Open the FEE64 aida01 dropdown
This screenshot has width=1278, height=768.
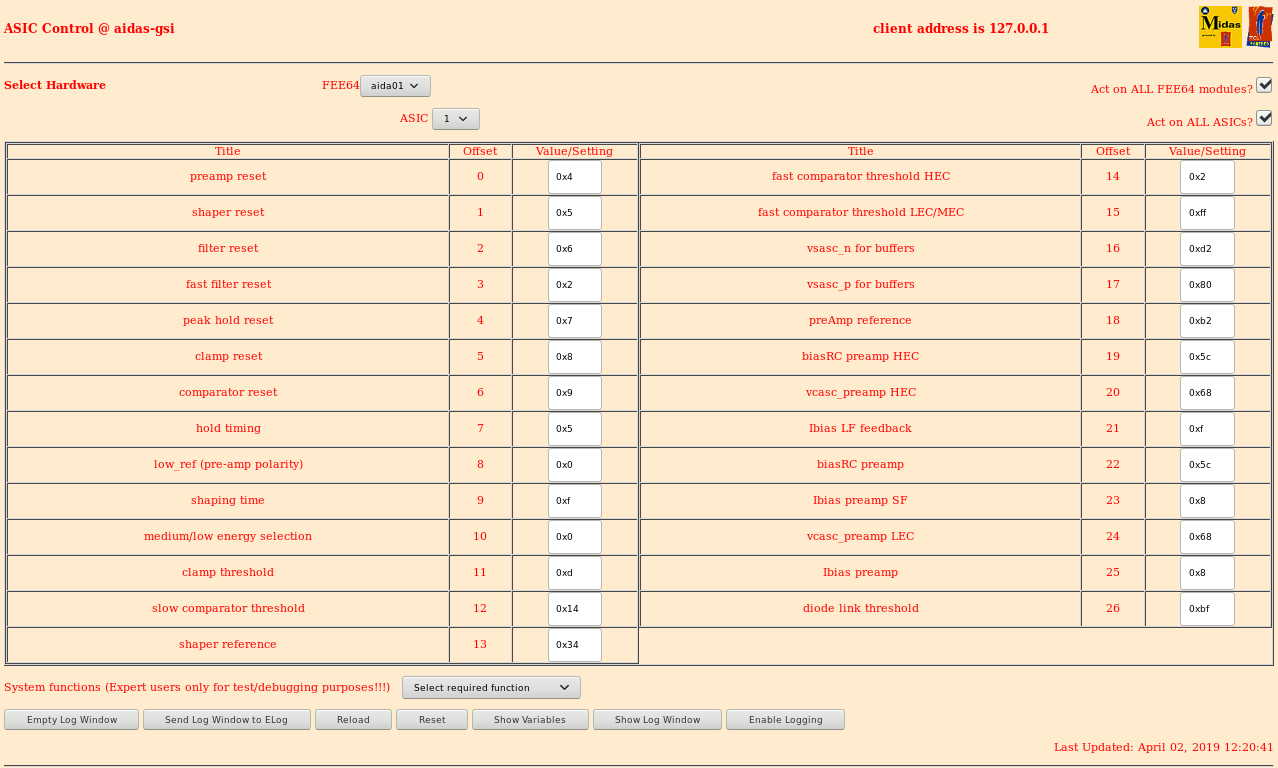[395, 86]
